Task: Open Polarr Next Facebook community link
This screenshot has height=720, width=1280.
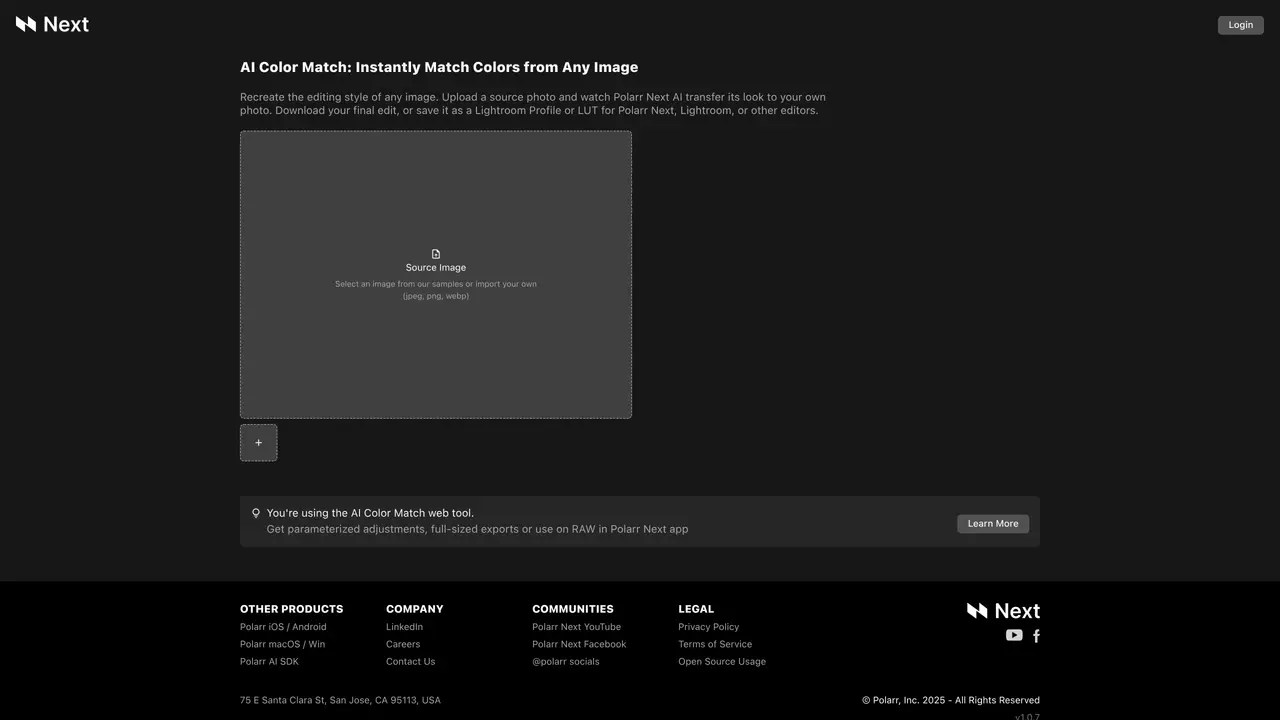Action: coord(579,644)
